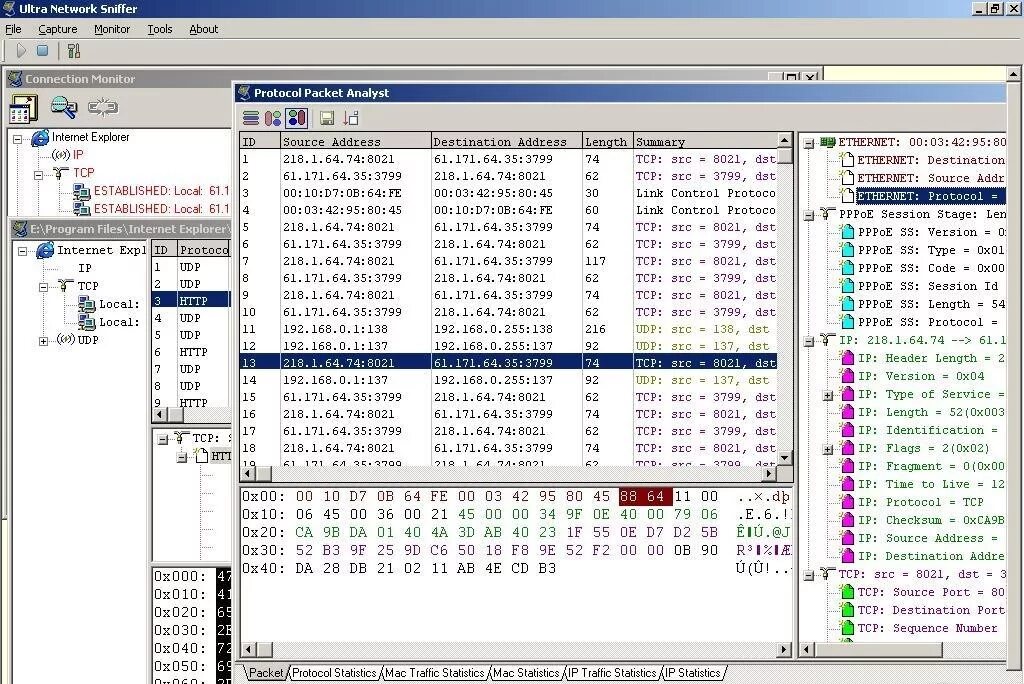Select packet 3 Link Control Protocol row
This screenshot has height=684, width=1024.
(509, 193)
